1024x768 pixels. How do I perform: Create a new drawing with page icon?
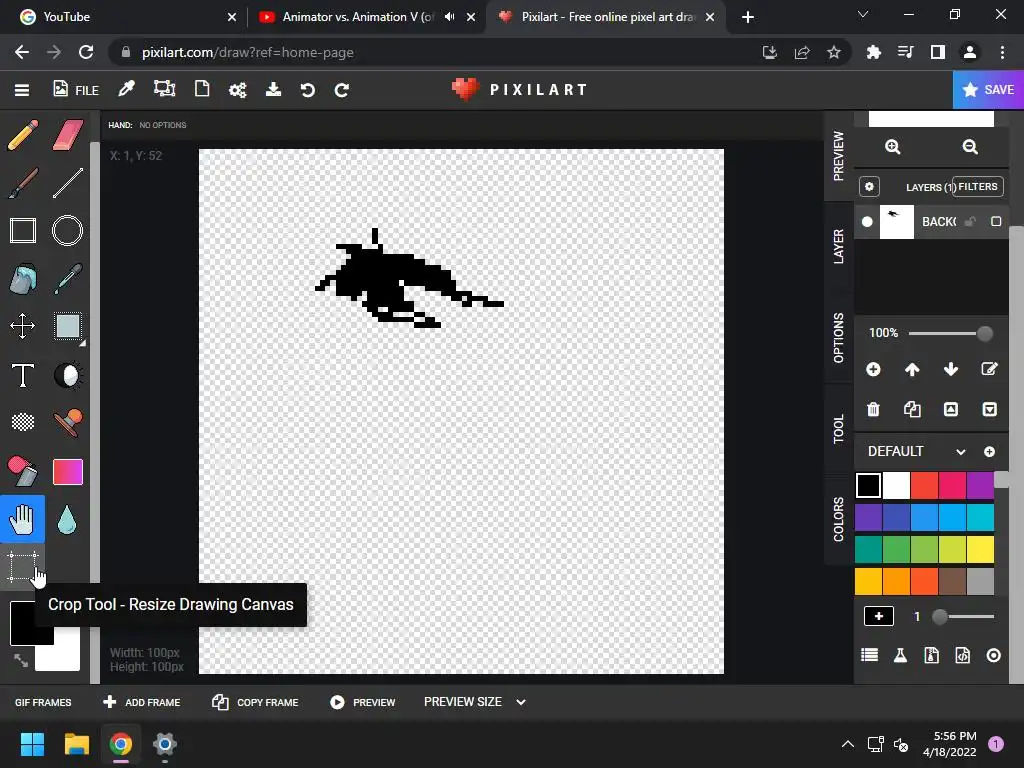[202, 89]
